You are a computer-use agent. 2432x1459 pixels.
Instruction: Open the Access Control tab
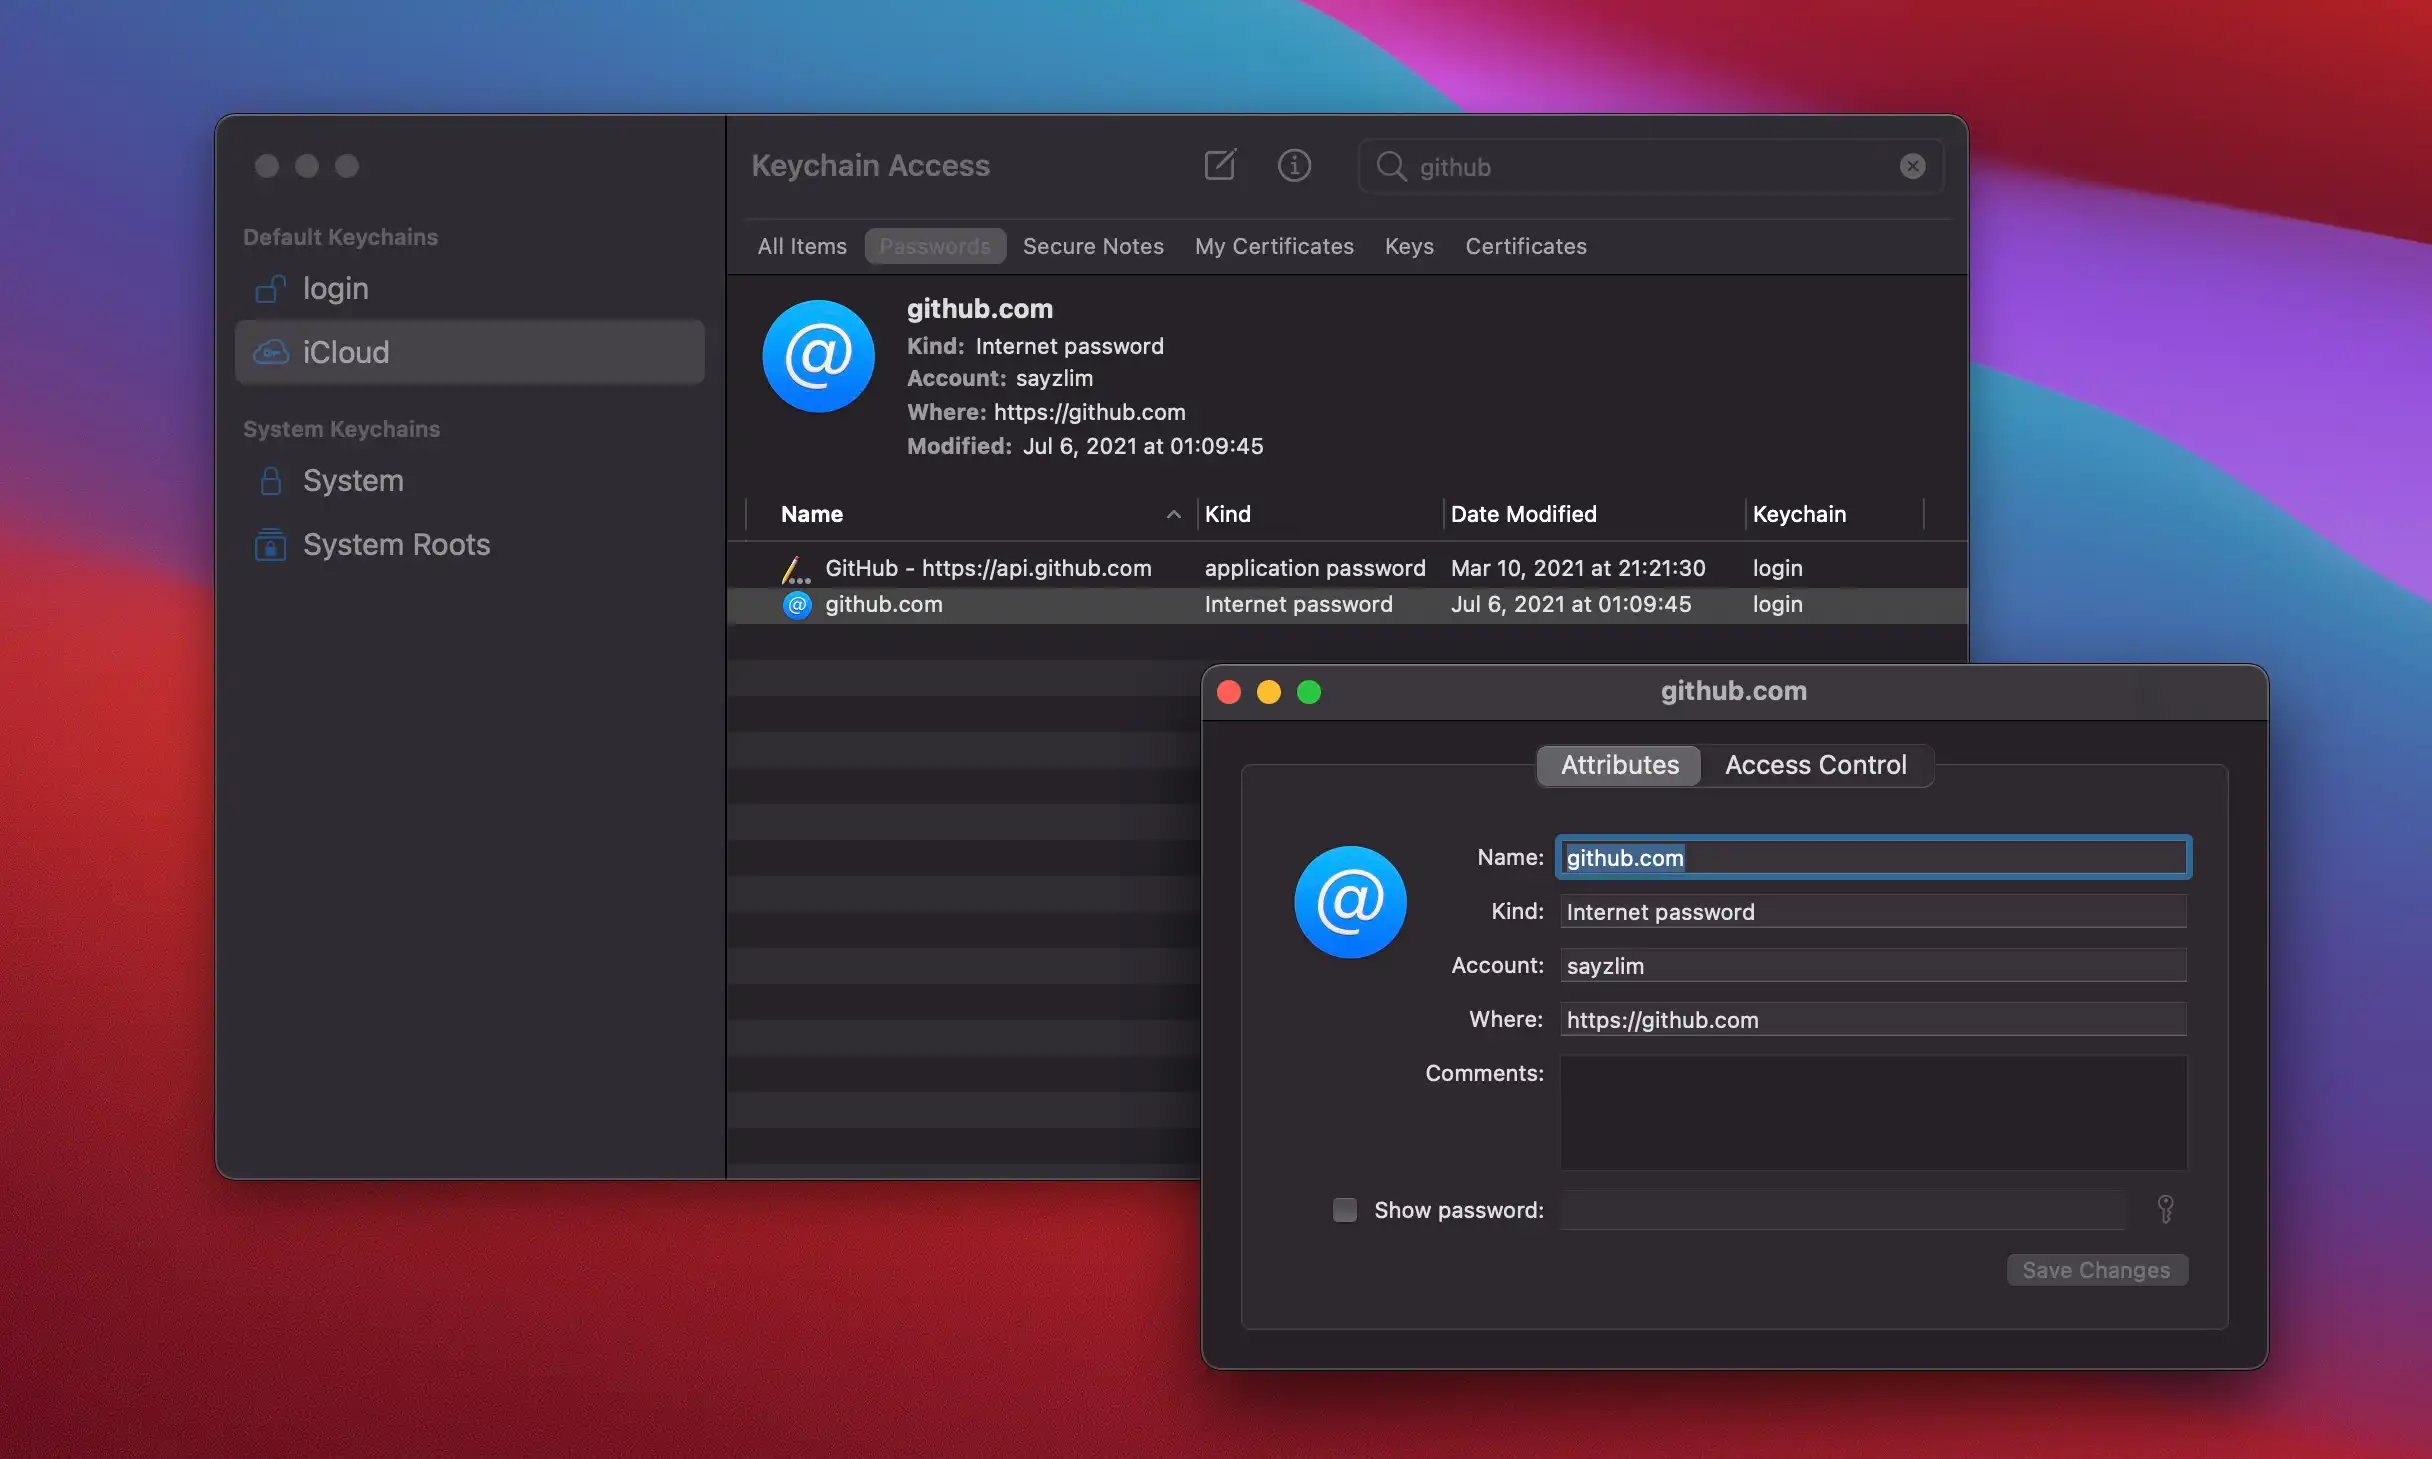pos(1815,765)
